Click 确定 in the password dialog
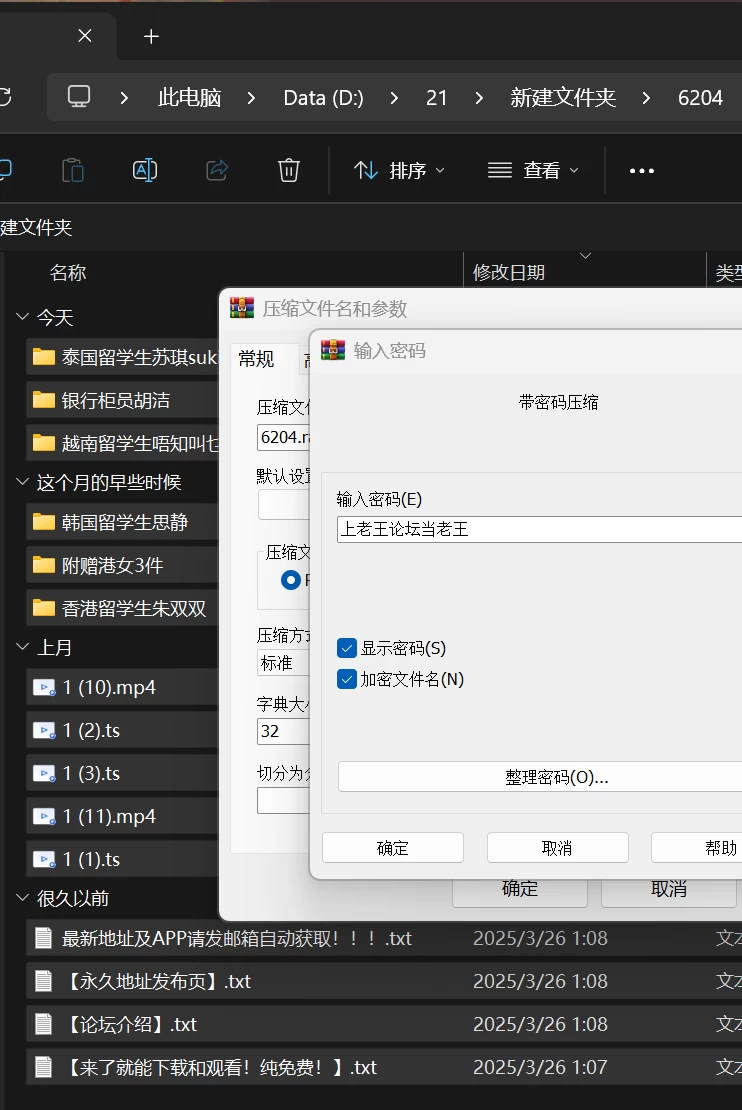This screenshot has width=742, height=1110. click(393, 847)
